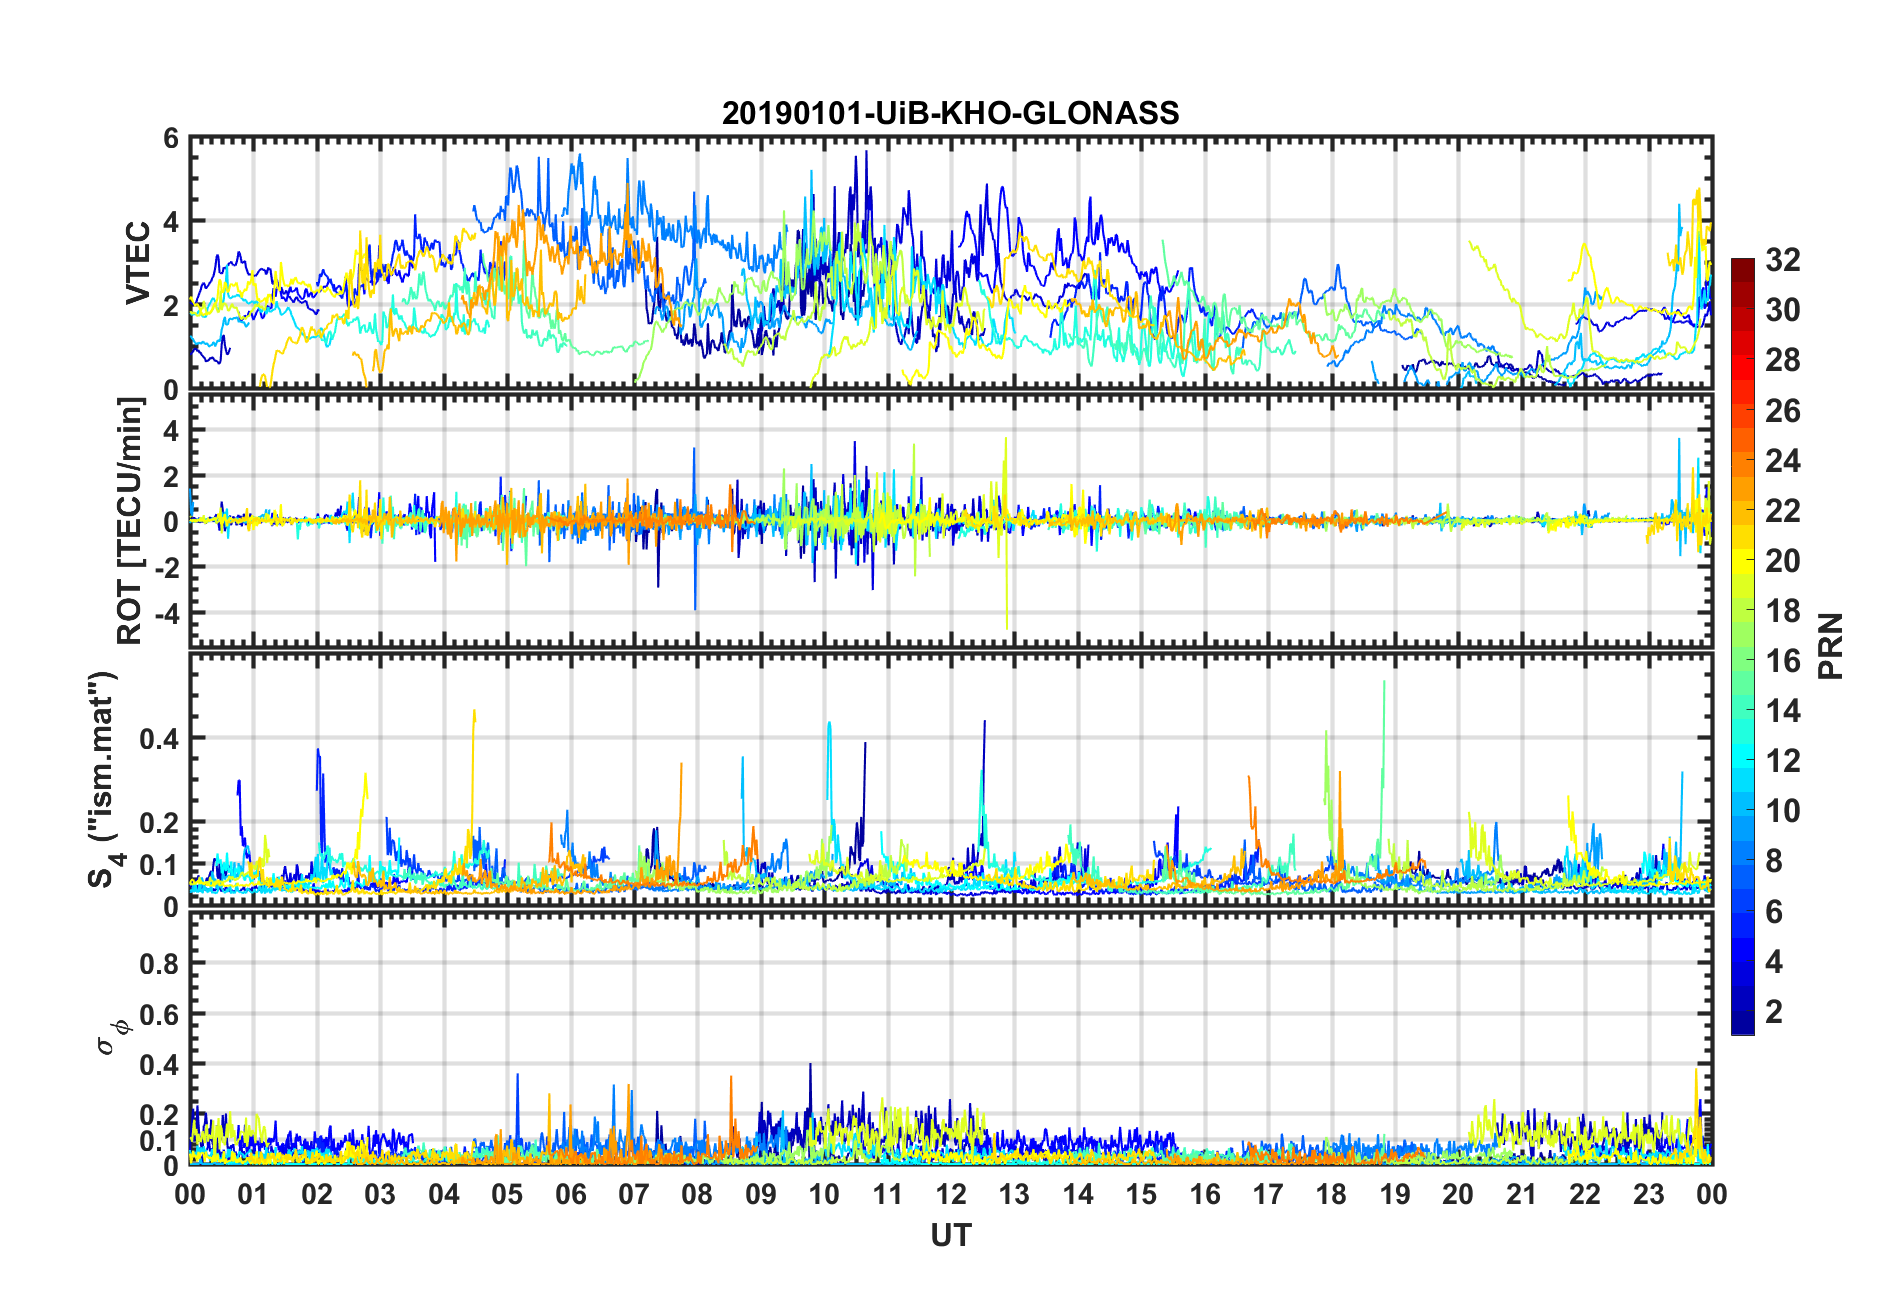Click the VTEC y-axis label
Image resolution: width=1902 pixels, height=1292 pixels.
pyautogui.click(x=138, y=263)
